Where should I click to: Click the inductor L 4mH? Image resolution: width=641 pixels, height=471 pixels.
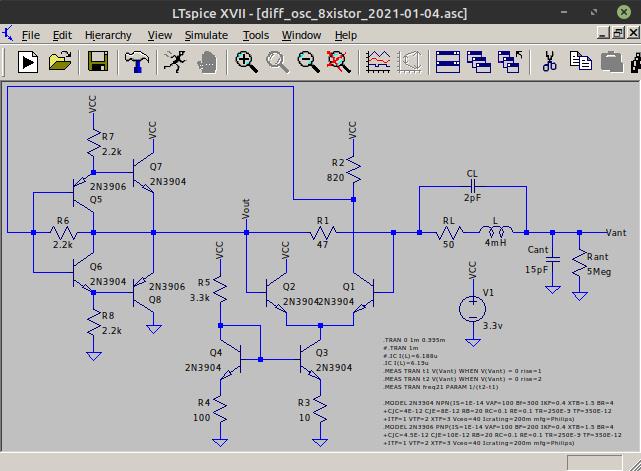click(x=495, y=232)
